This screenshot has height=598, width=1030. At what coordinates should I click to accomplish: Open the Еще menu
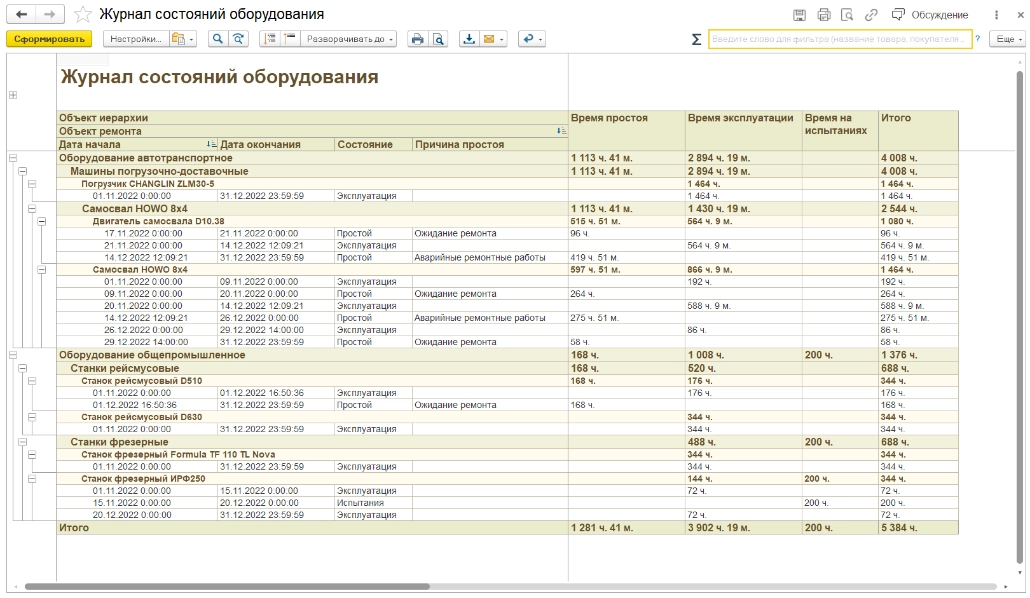(x=1006, y=39)
